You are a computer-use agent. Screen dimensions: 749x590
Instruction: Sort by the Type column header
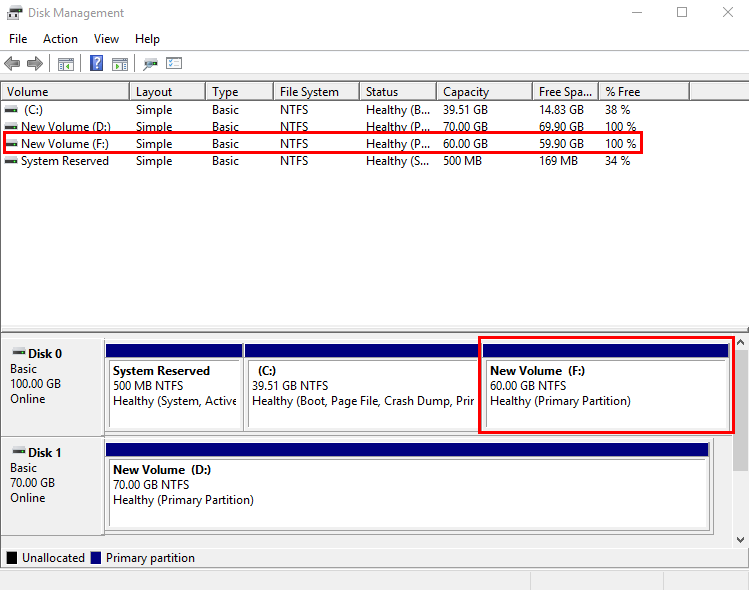240,92
